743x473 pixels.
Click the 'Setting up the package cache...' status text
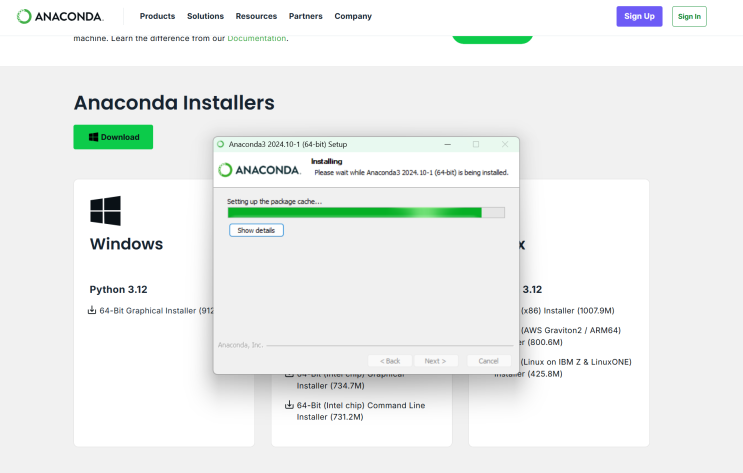click(274, 201)
